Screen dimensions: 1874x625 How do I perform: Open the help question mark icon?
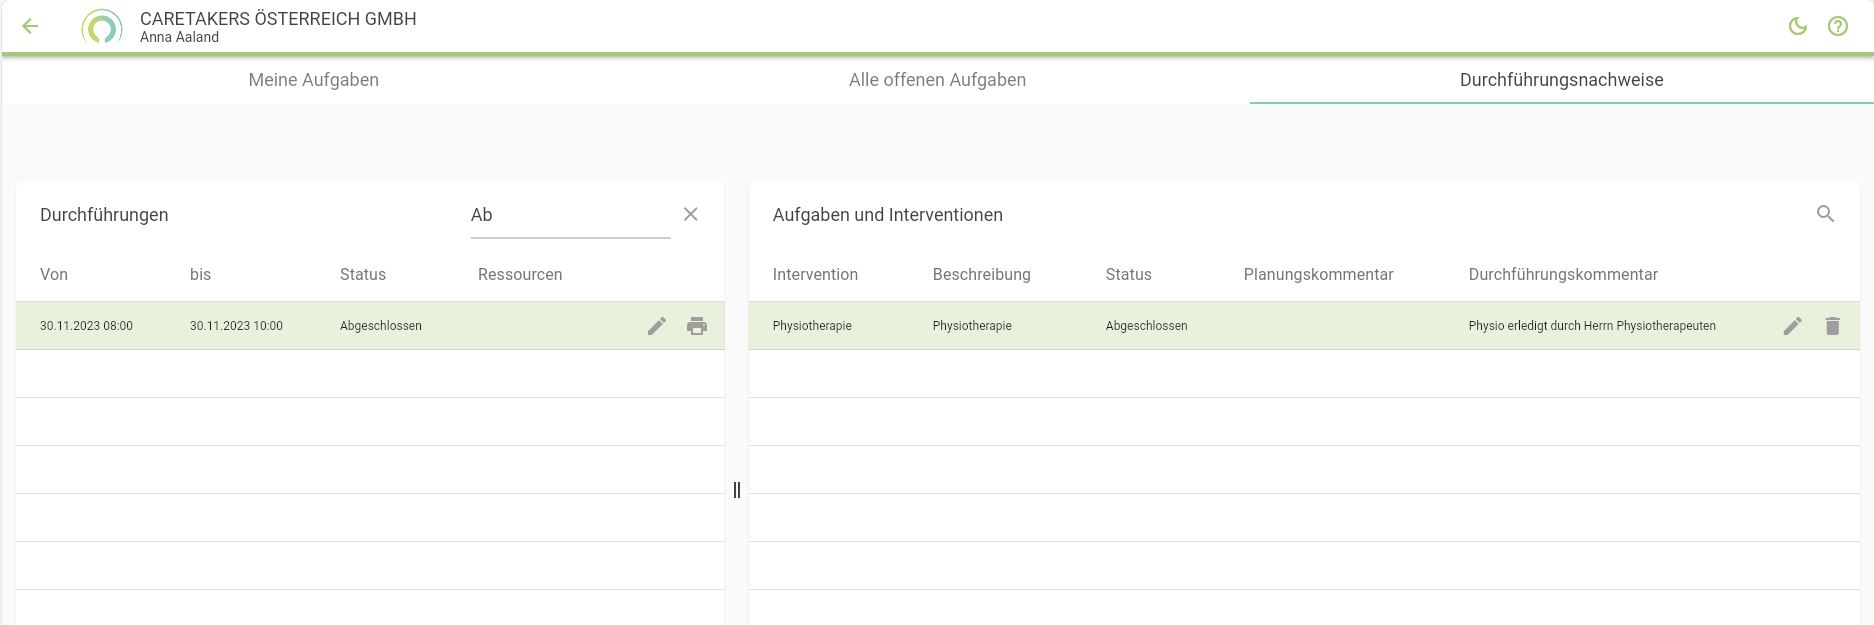point(1837,27)
